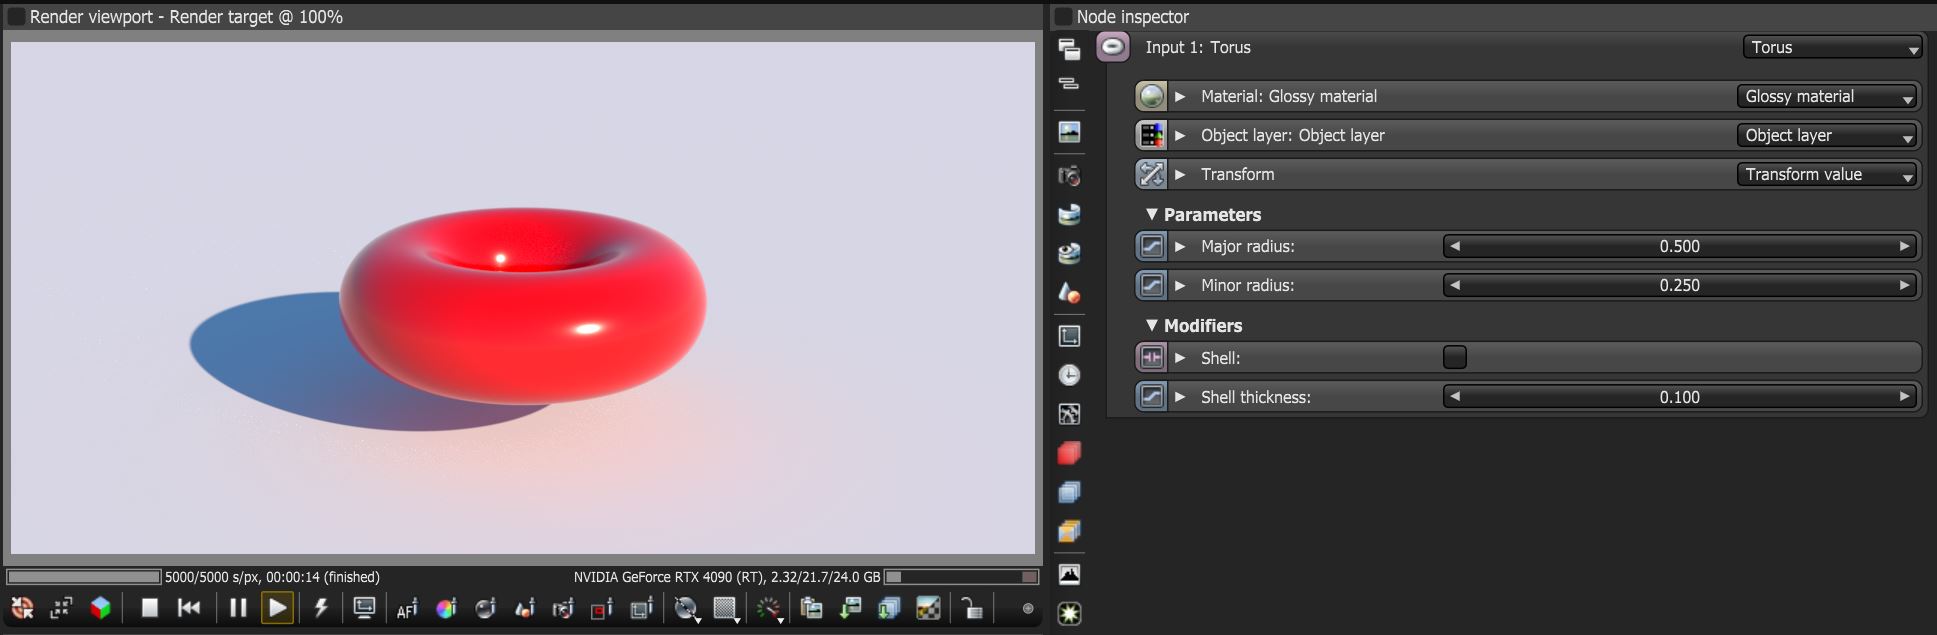Pause the rendering
The image size is (1937, 635).
tap(238, 608)
